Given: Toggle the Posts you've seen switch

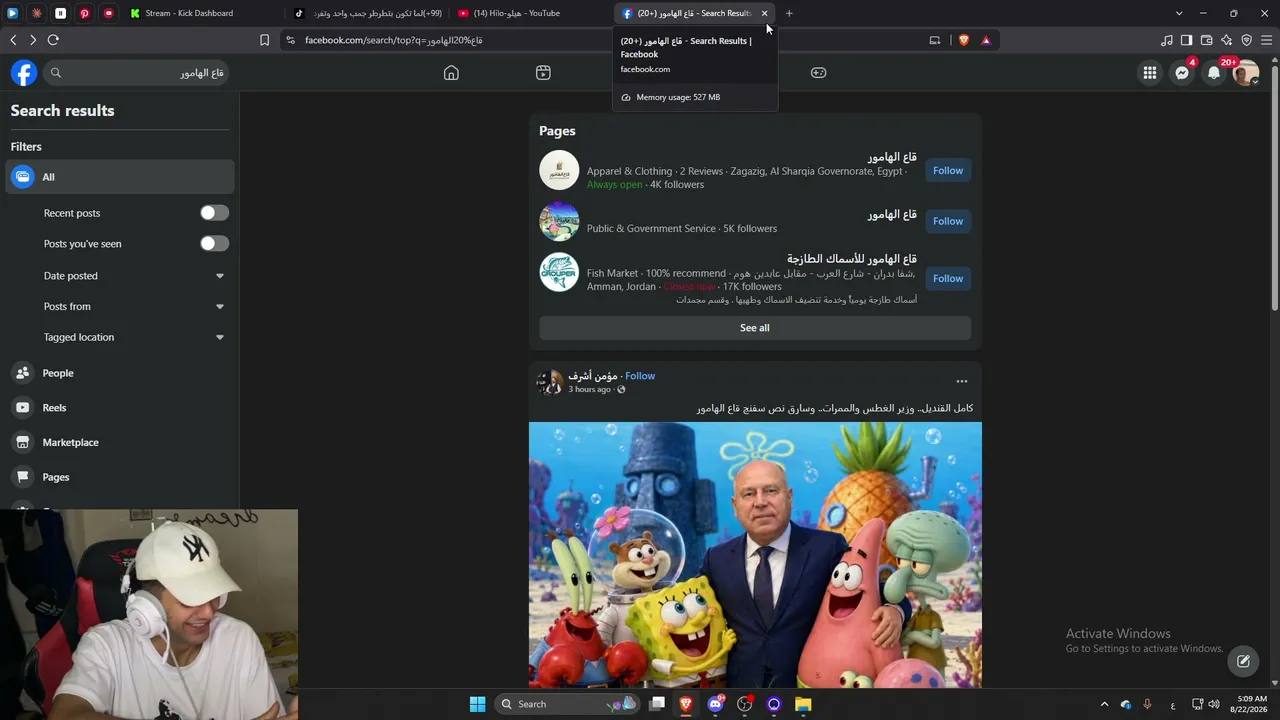Looking at the screenshot, I should click(214, 244).
